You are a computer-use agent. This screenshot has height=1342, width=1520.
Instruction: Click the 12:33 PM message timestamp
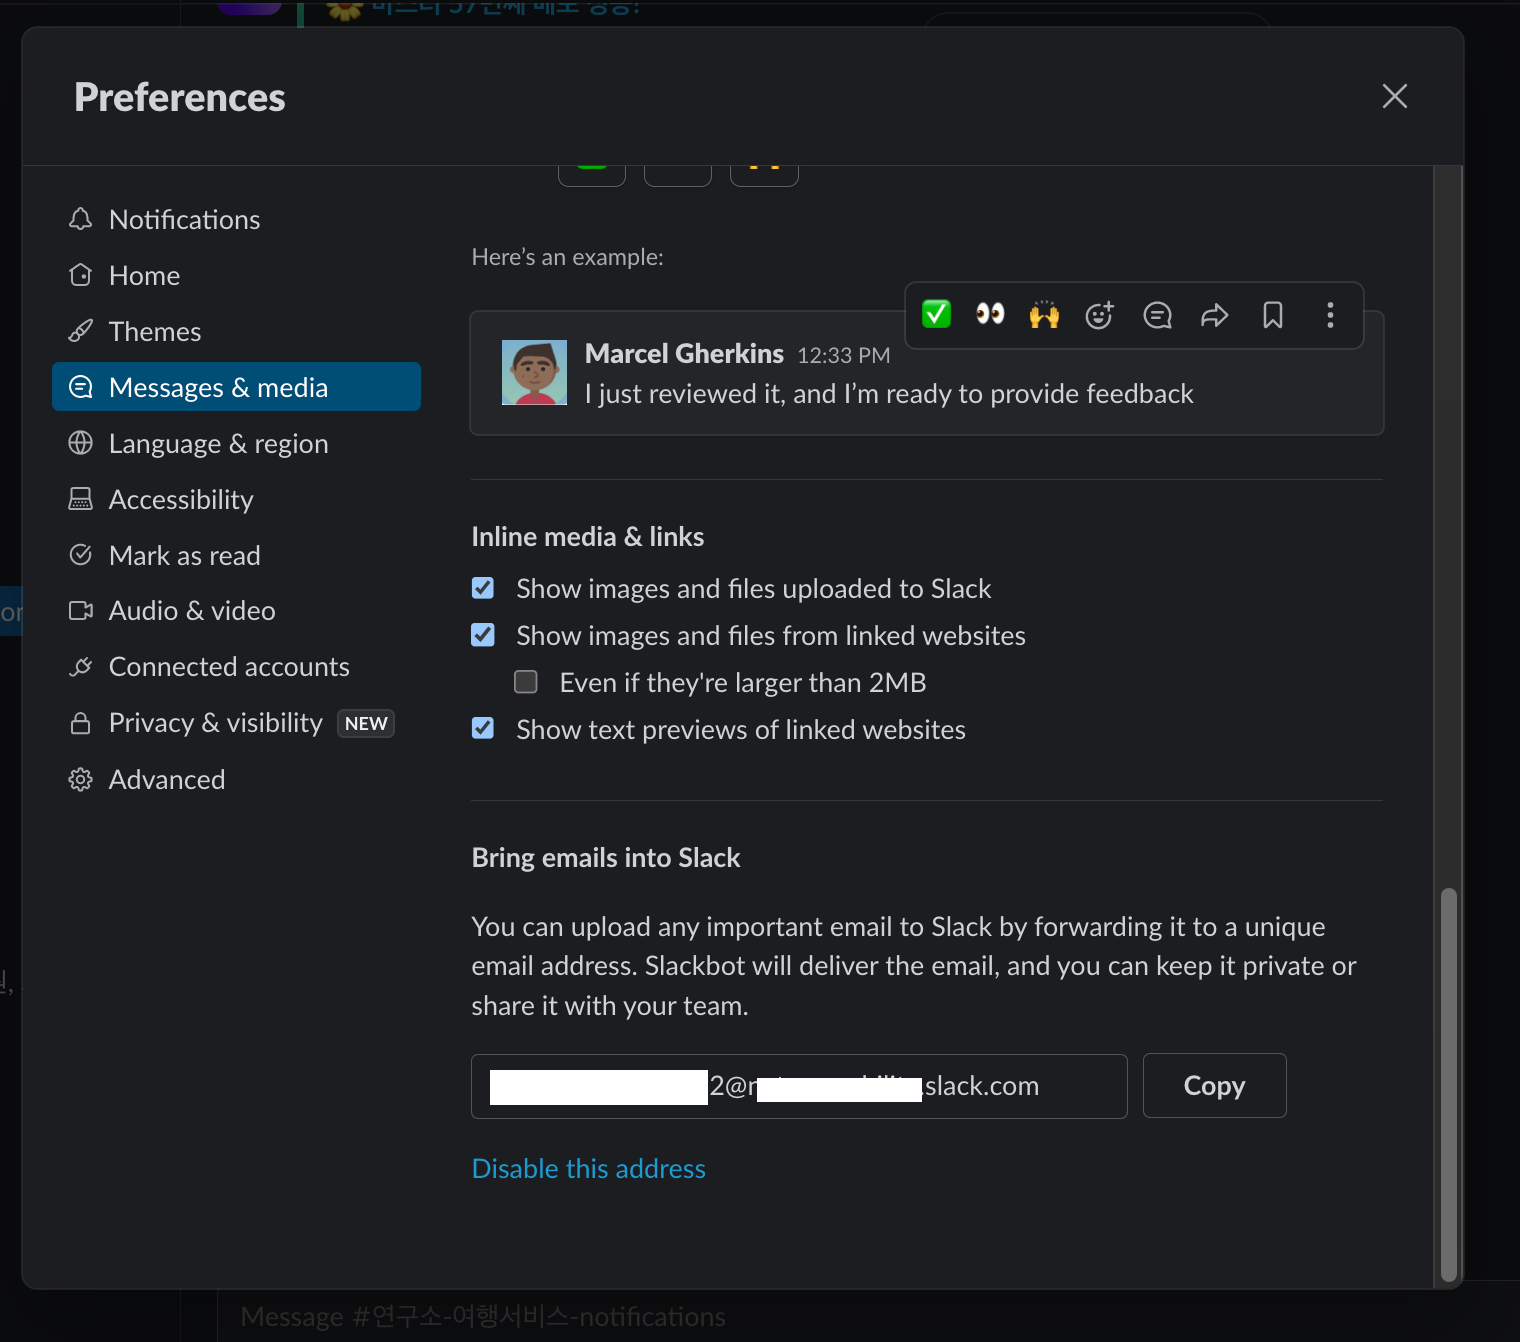click(843, 356)
